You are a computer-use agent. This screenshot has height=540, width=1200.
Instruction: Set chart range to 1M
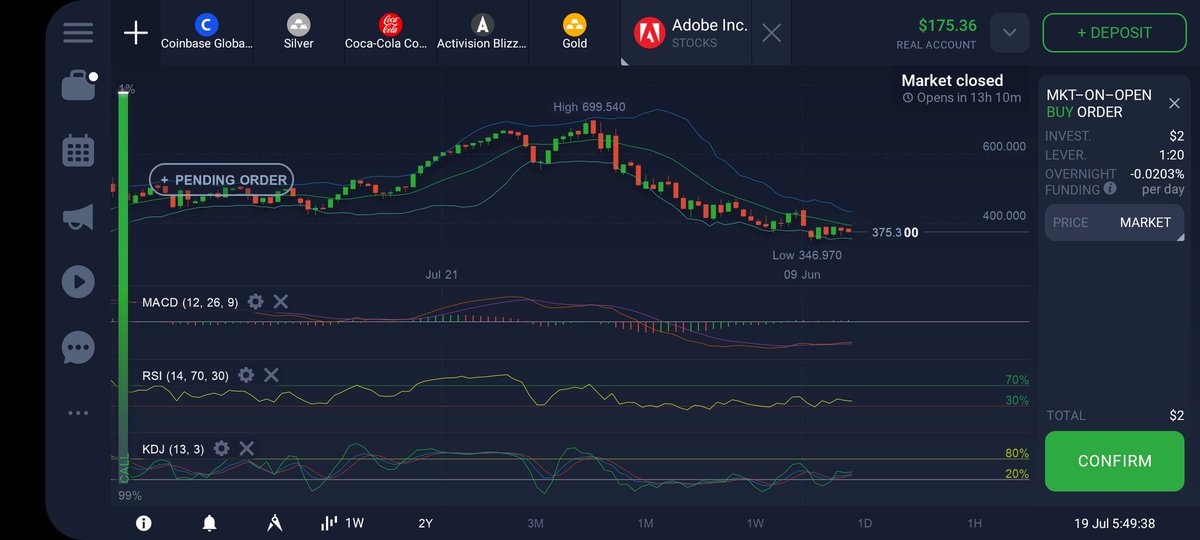[645, 523]
